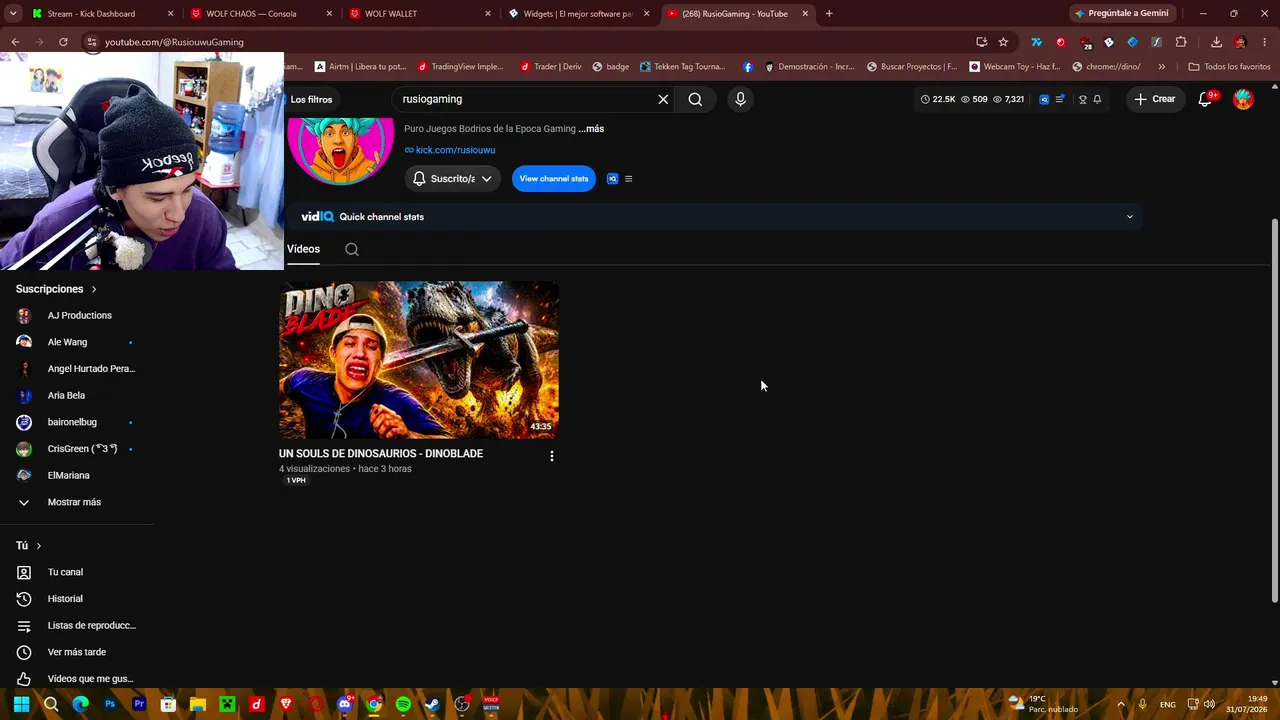Open TradingView bookmark
This screenshot has height=720, width=1280.
point(461,67)
